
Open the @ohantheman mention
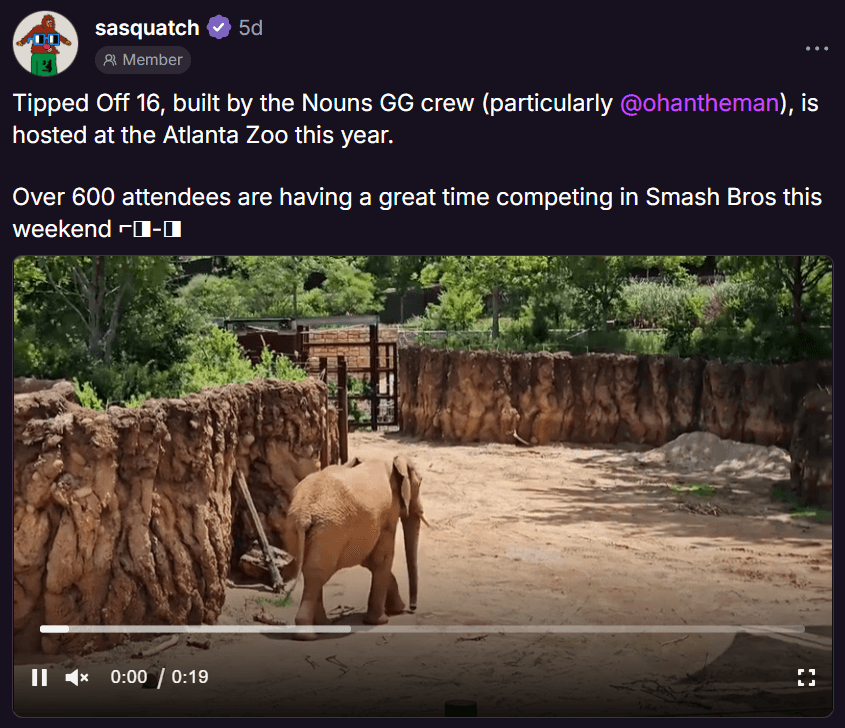pos(699,103)
